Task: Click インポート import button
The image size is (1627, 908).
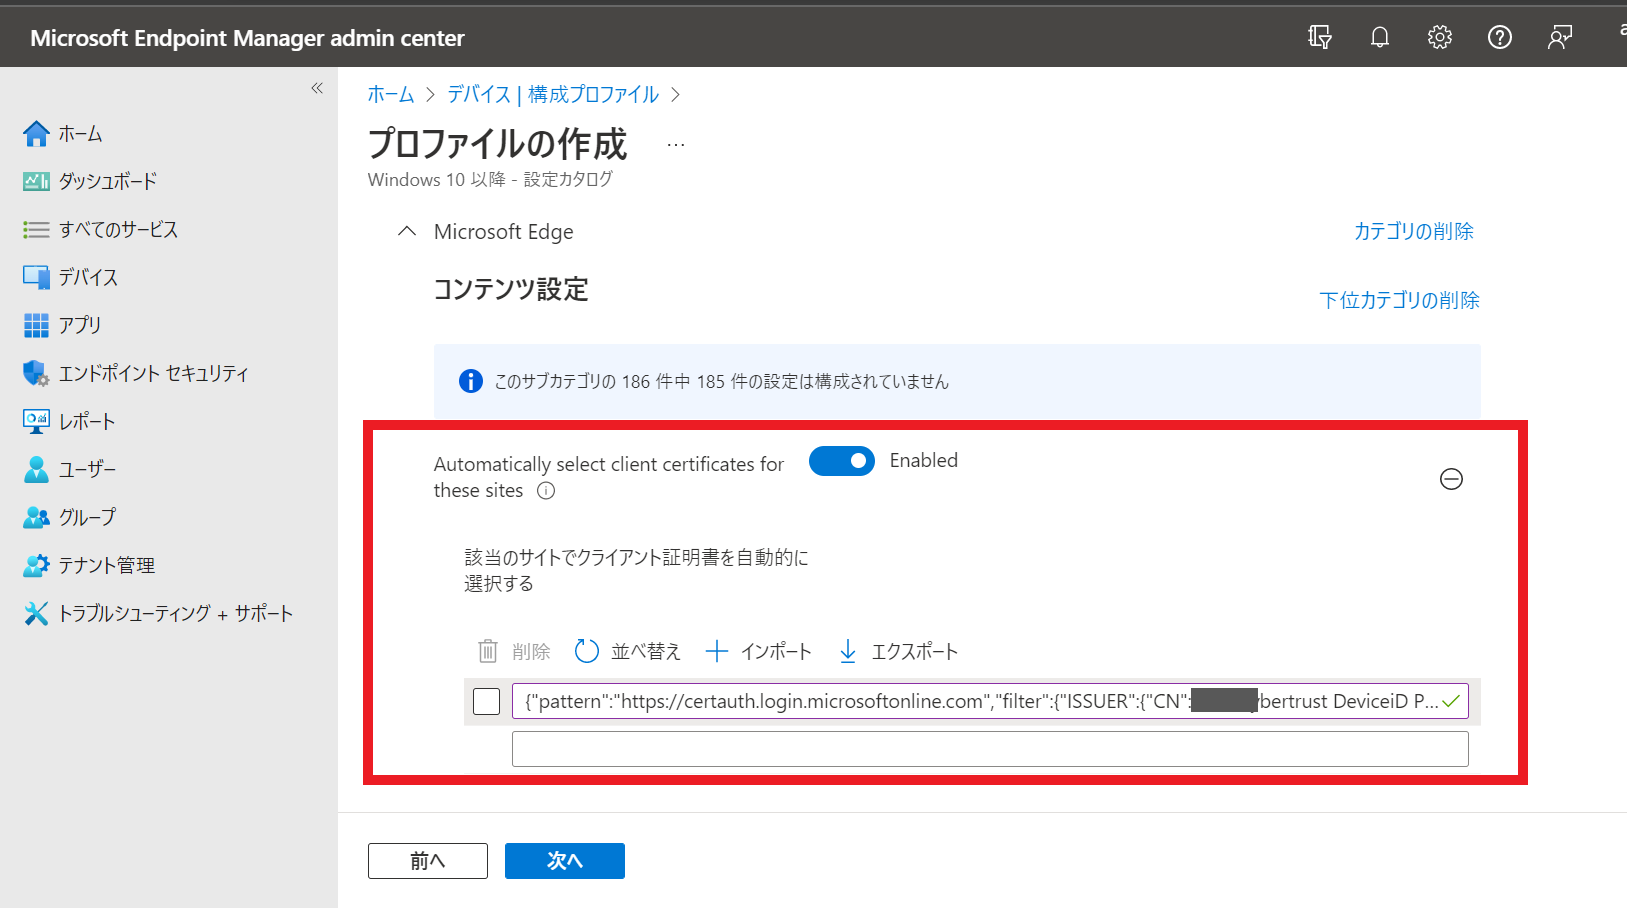Action: [758, 652]
